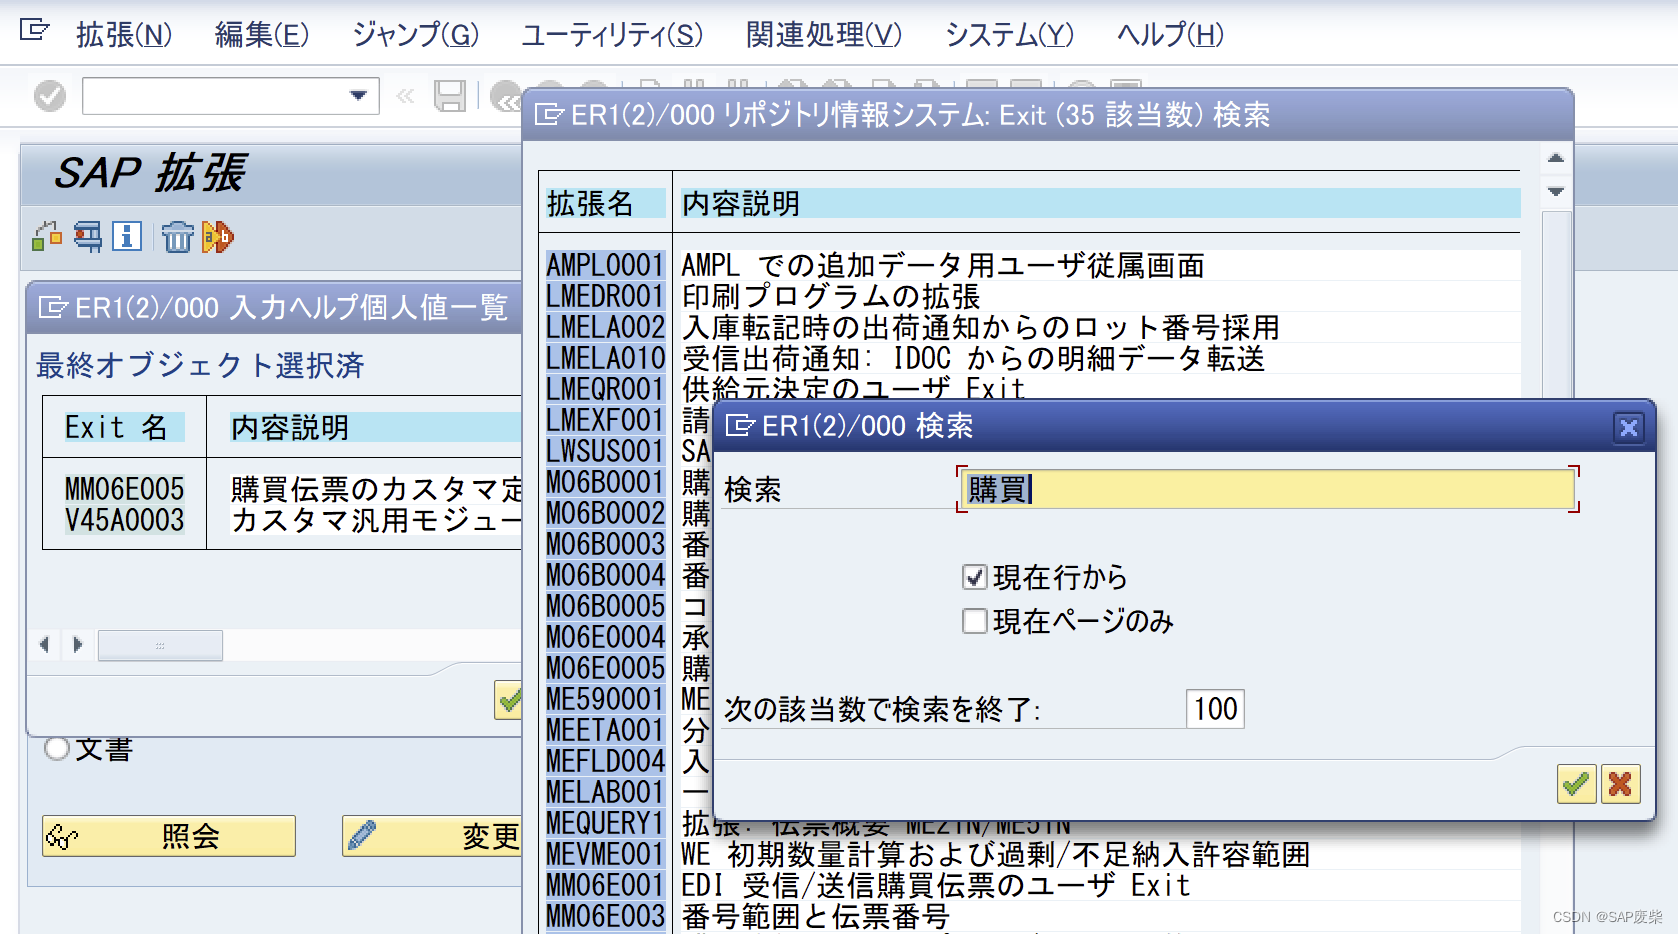Open the 関連処理(V) menu
This screenshot has height=934, width=1678.
click(824, 35)
